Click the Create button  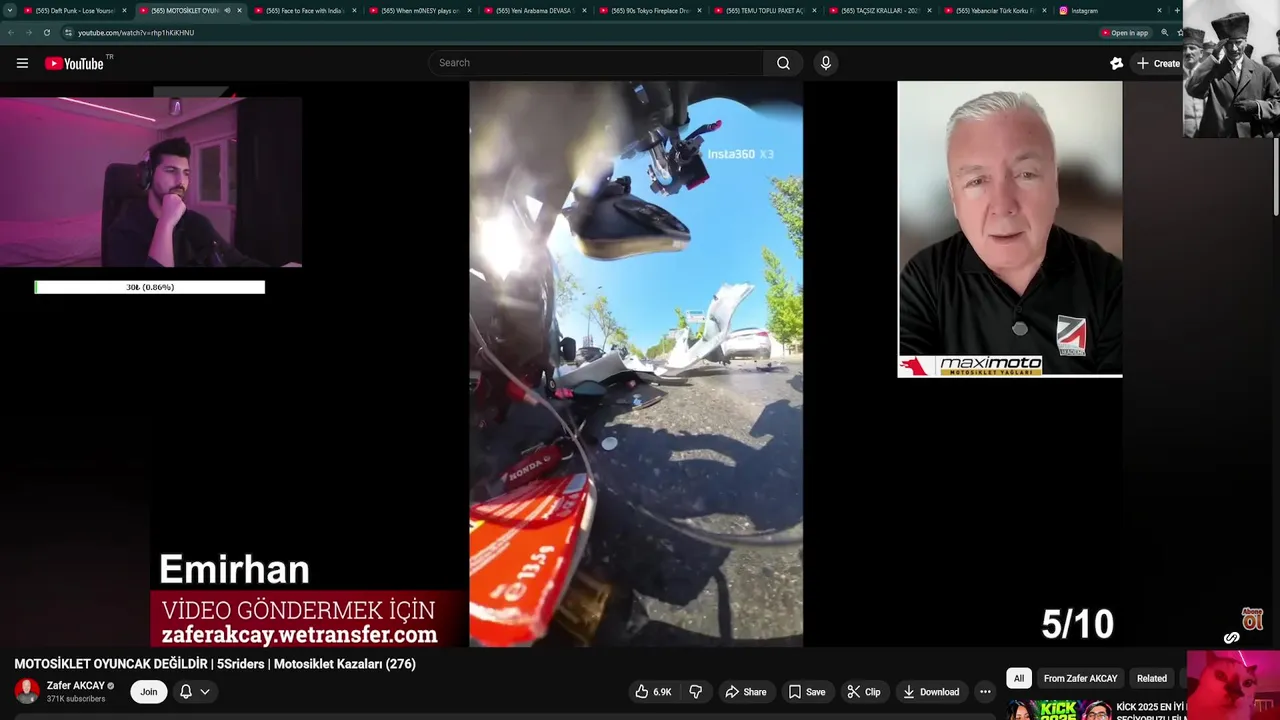click(1158, 63)
